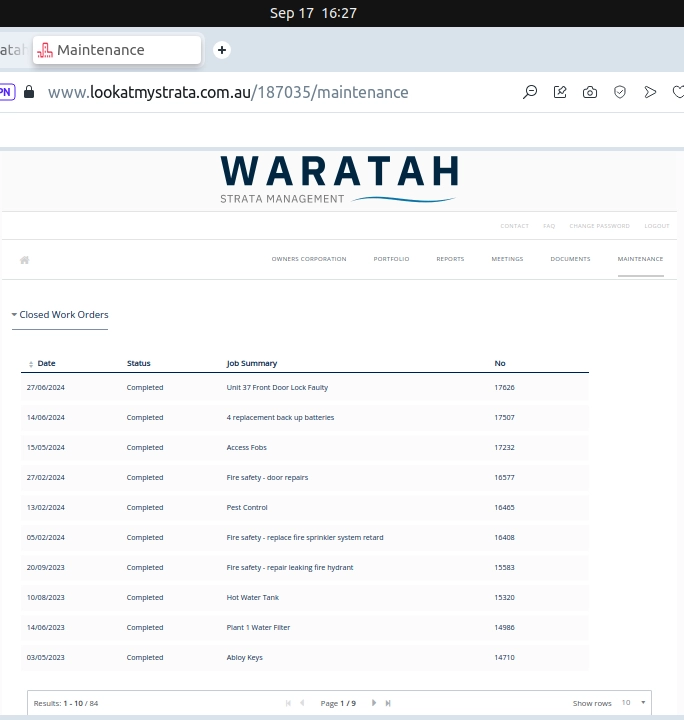This screenshot has height=720, width=684.
Task: Open the Pest Control work order
Action: pos(247,507)
